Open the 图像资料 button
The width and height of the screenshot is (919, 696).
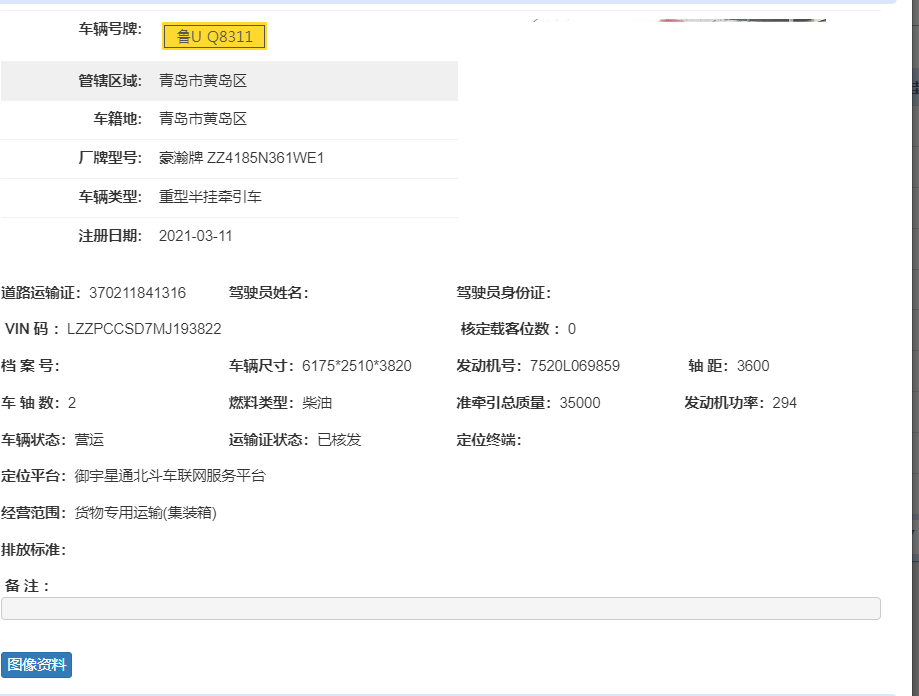coord(37,665)
